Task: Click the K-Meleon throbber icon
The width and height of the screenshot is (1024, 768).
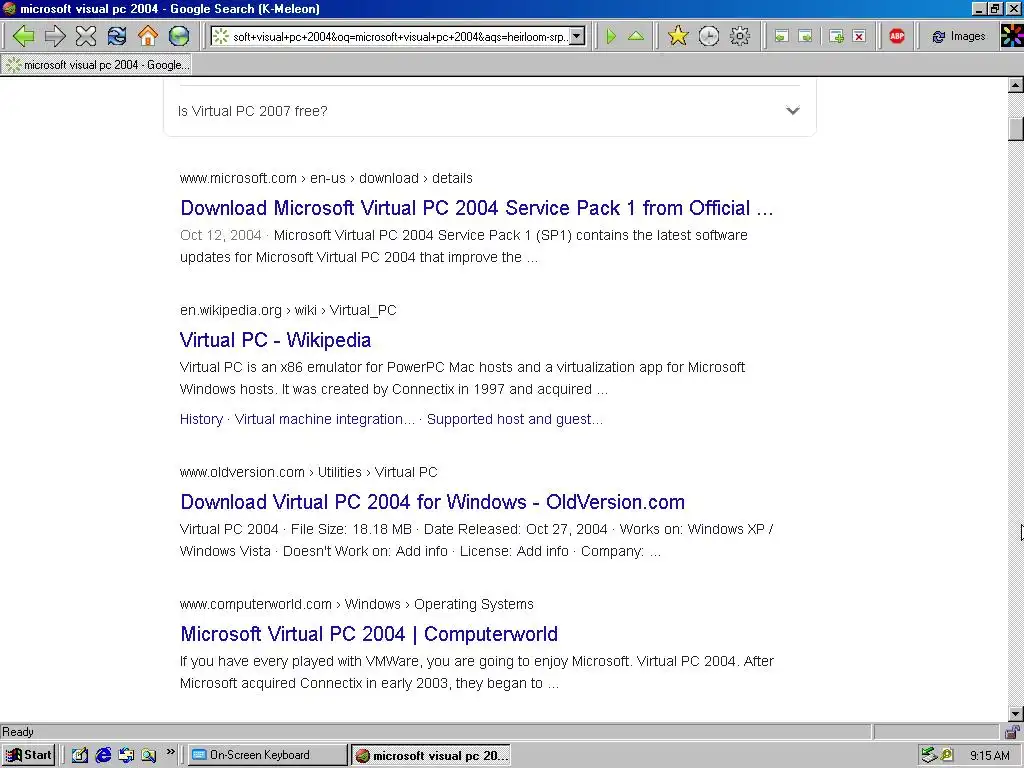Action: pos(1012,36)
